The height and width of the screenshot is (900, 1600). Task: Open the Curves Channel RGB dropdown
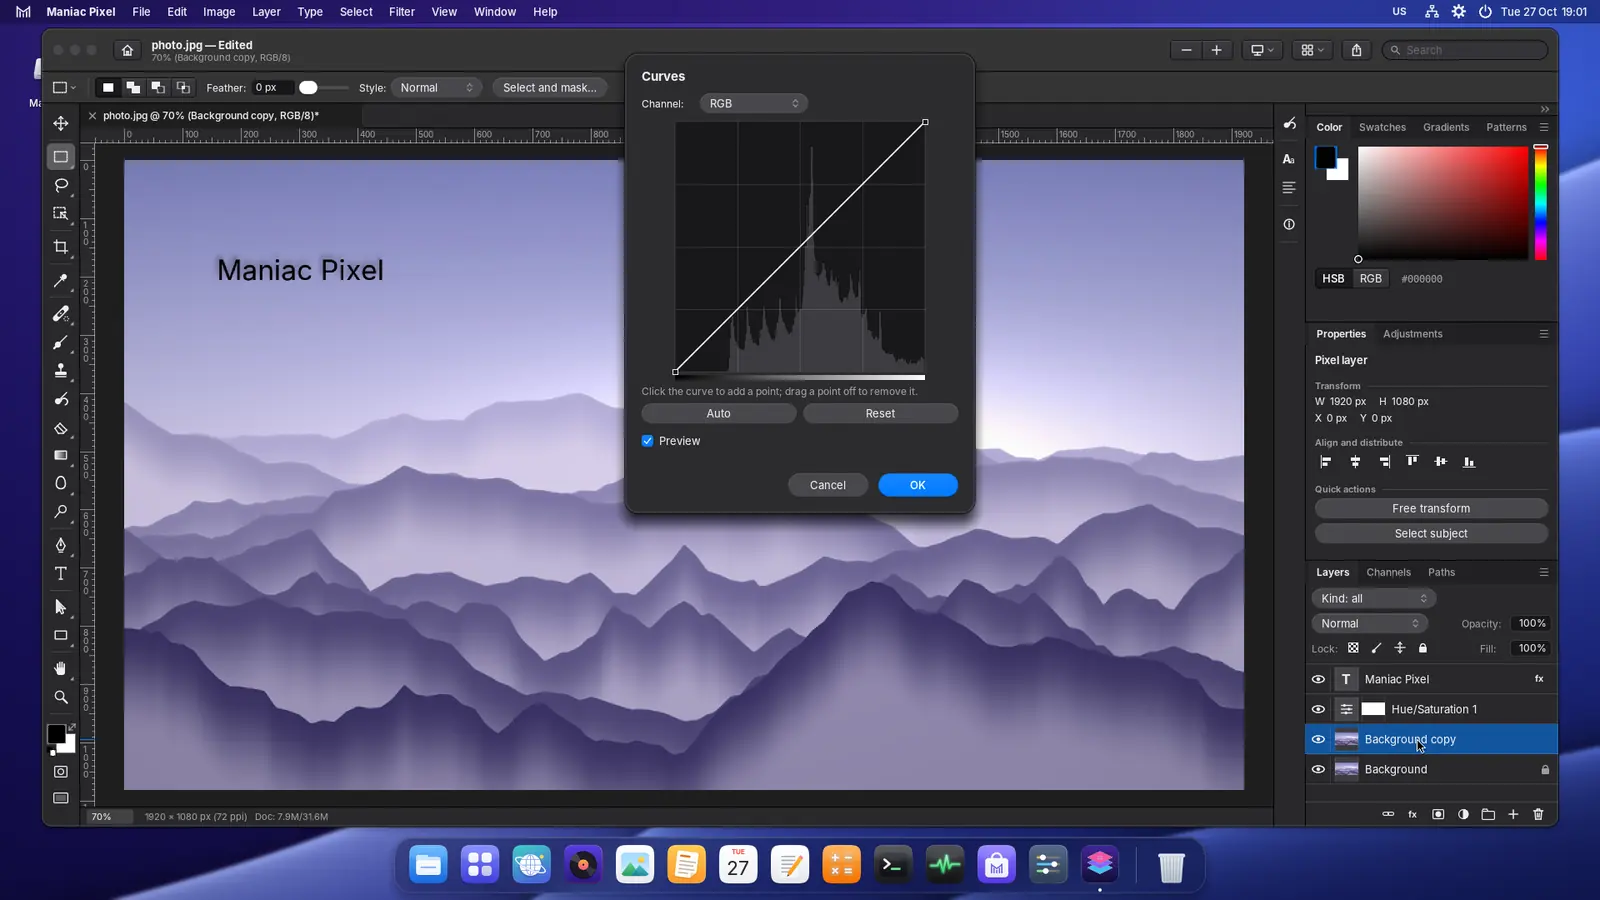753,103
